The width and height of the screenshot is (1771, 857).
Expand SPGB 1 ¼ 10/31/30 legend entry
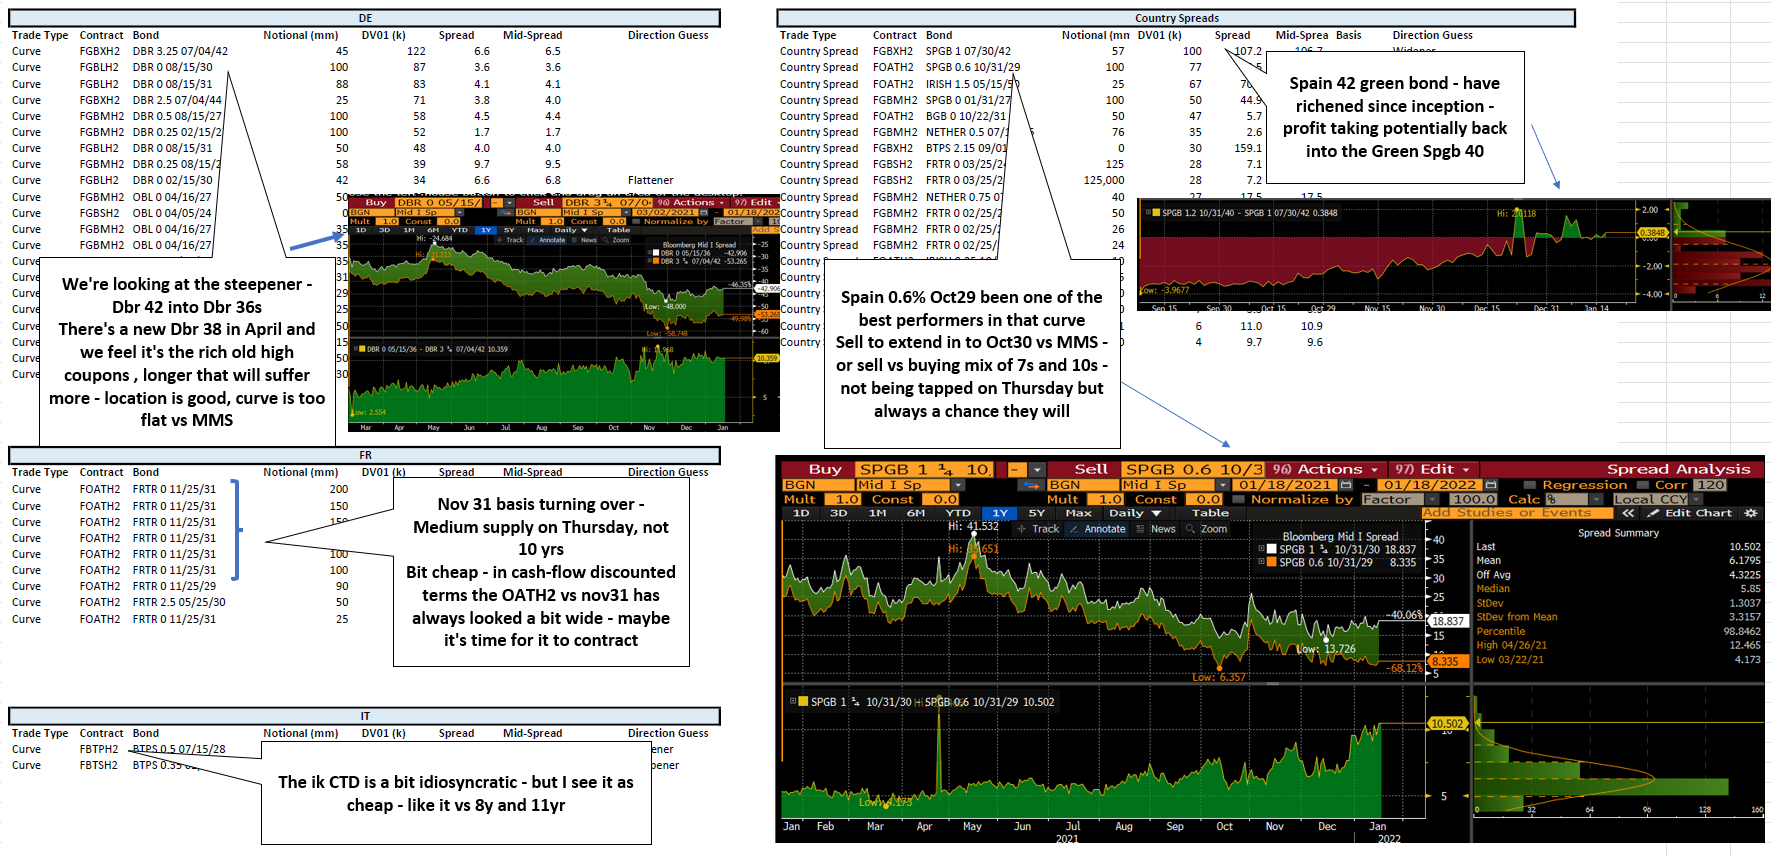click(x=1261, y=548)
